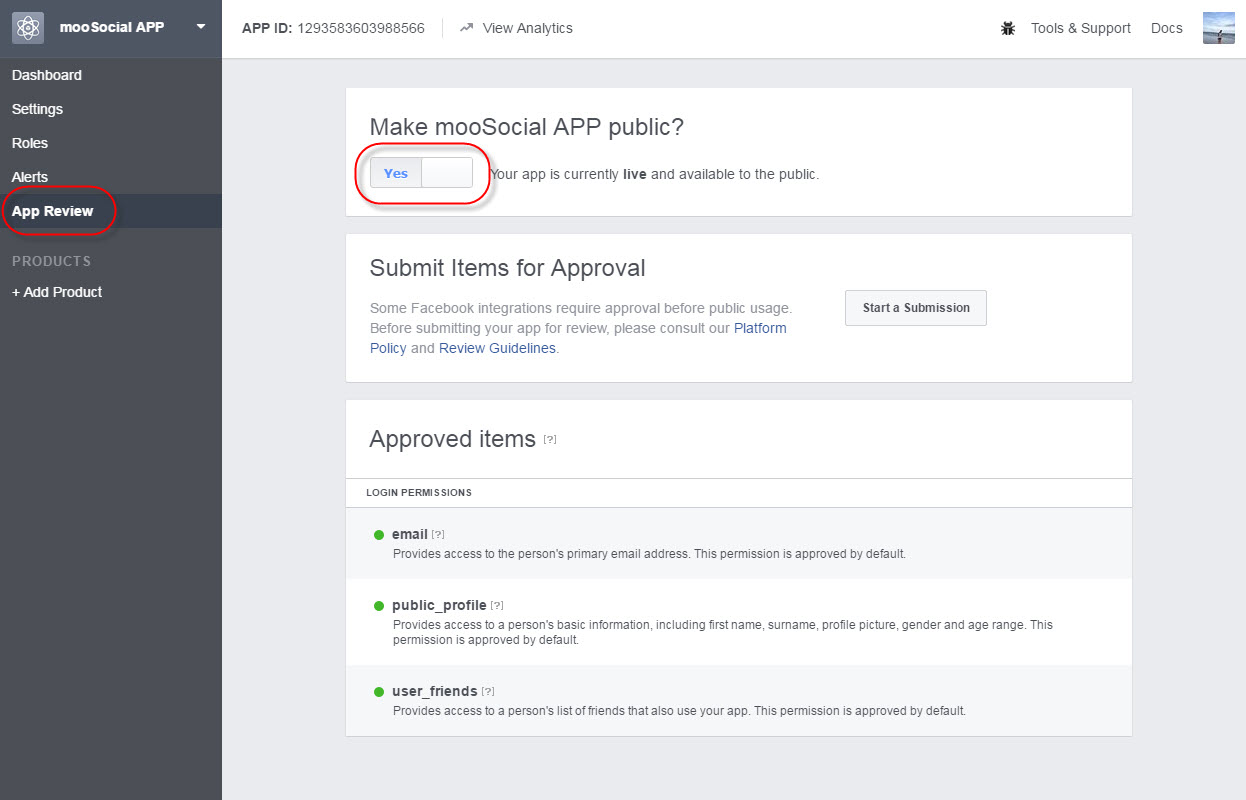Click the mooSocial APP logo icon
This screenshot has width=1246, height=800.
pos(27,28)
